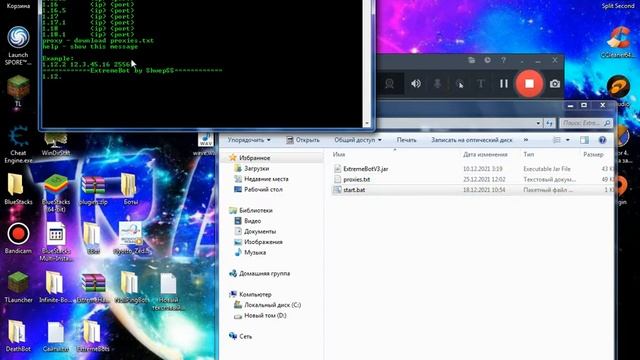Click the Explorer search field

[x=585, y=123]
